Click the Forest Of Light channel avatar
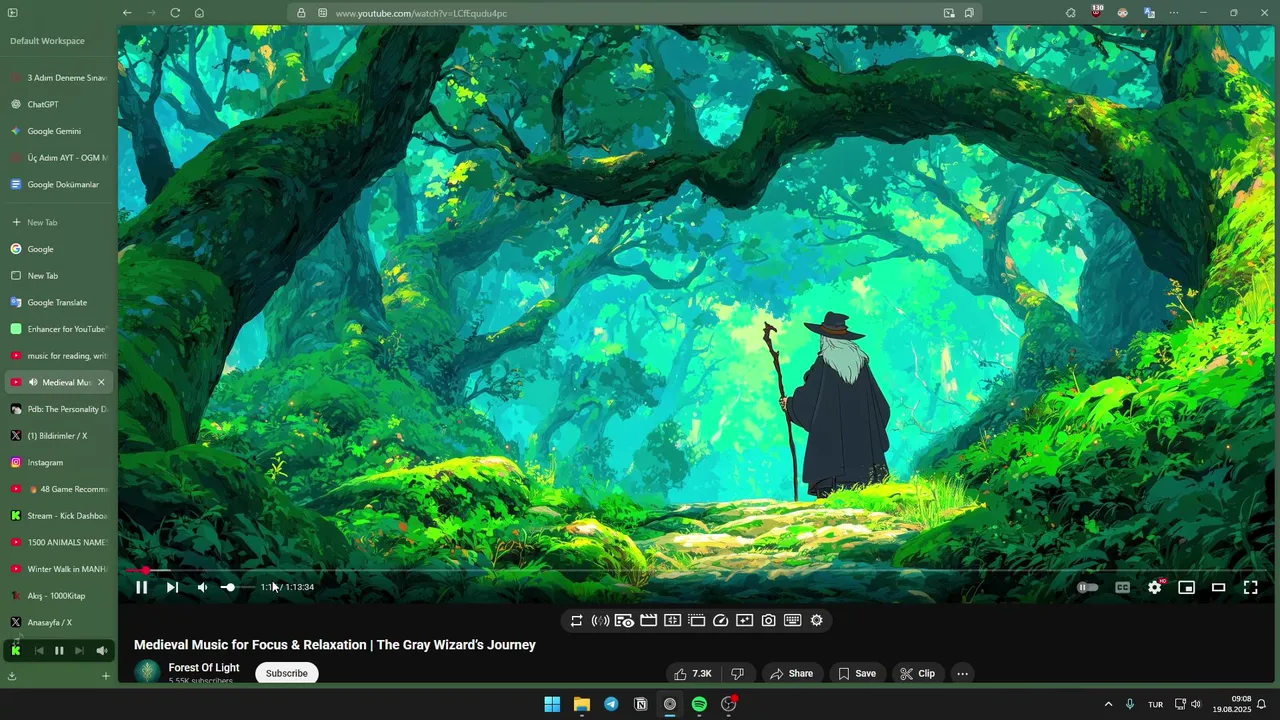Image resolution: width=1280 pixels, height=720 pixels. (147, 672)
